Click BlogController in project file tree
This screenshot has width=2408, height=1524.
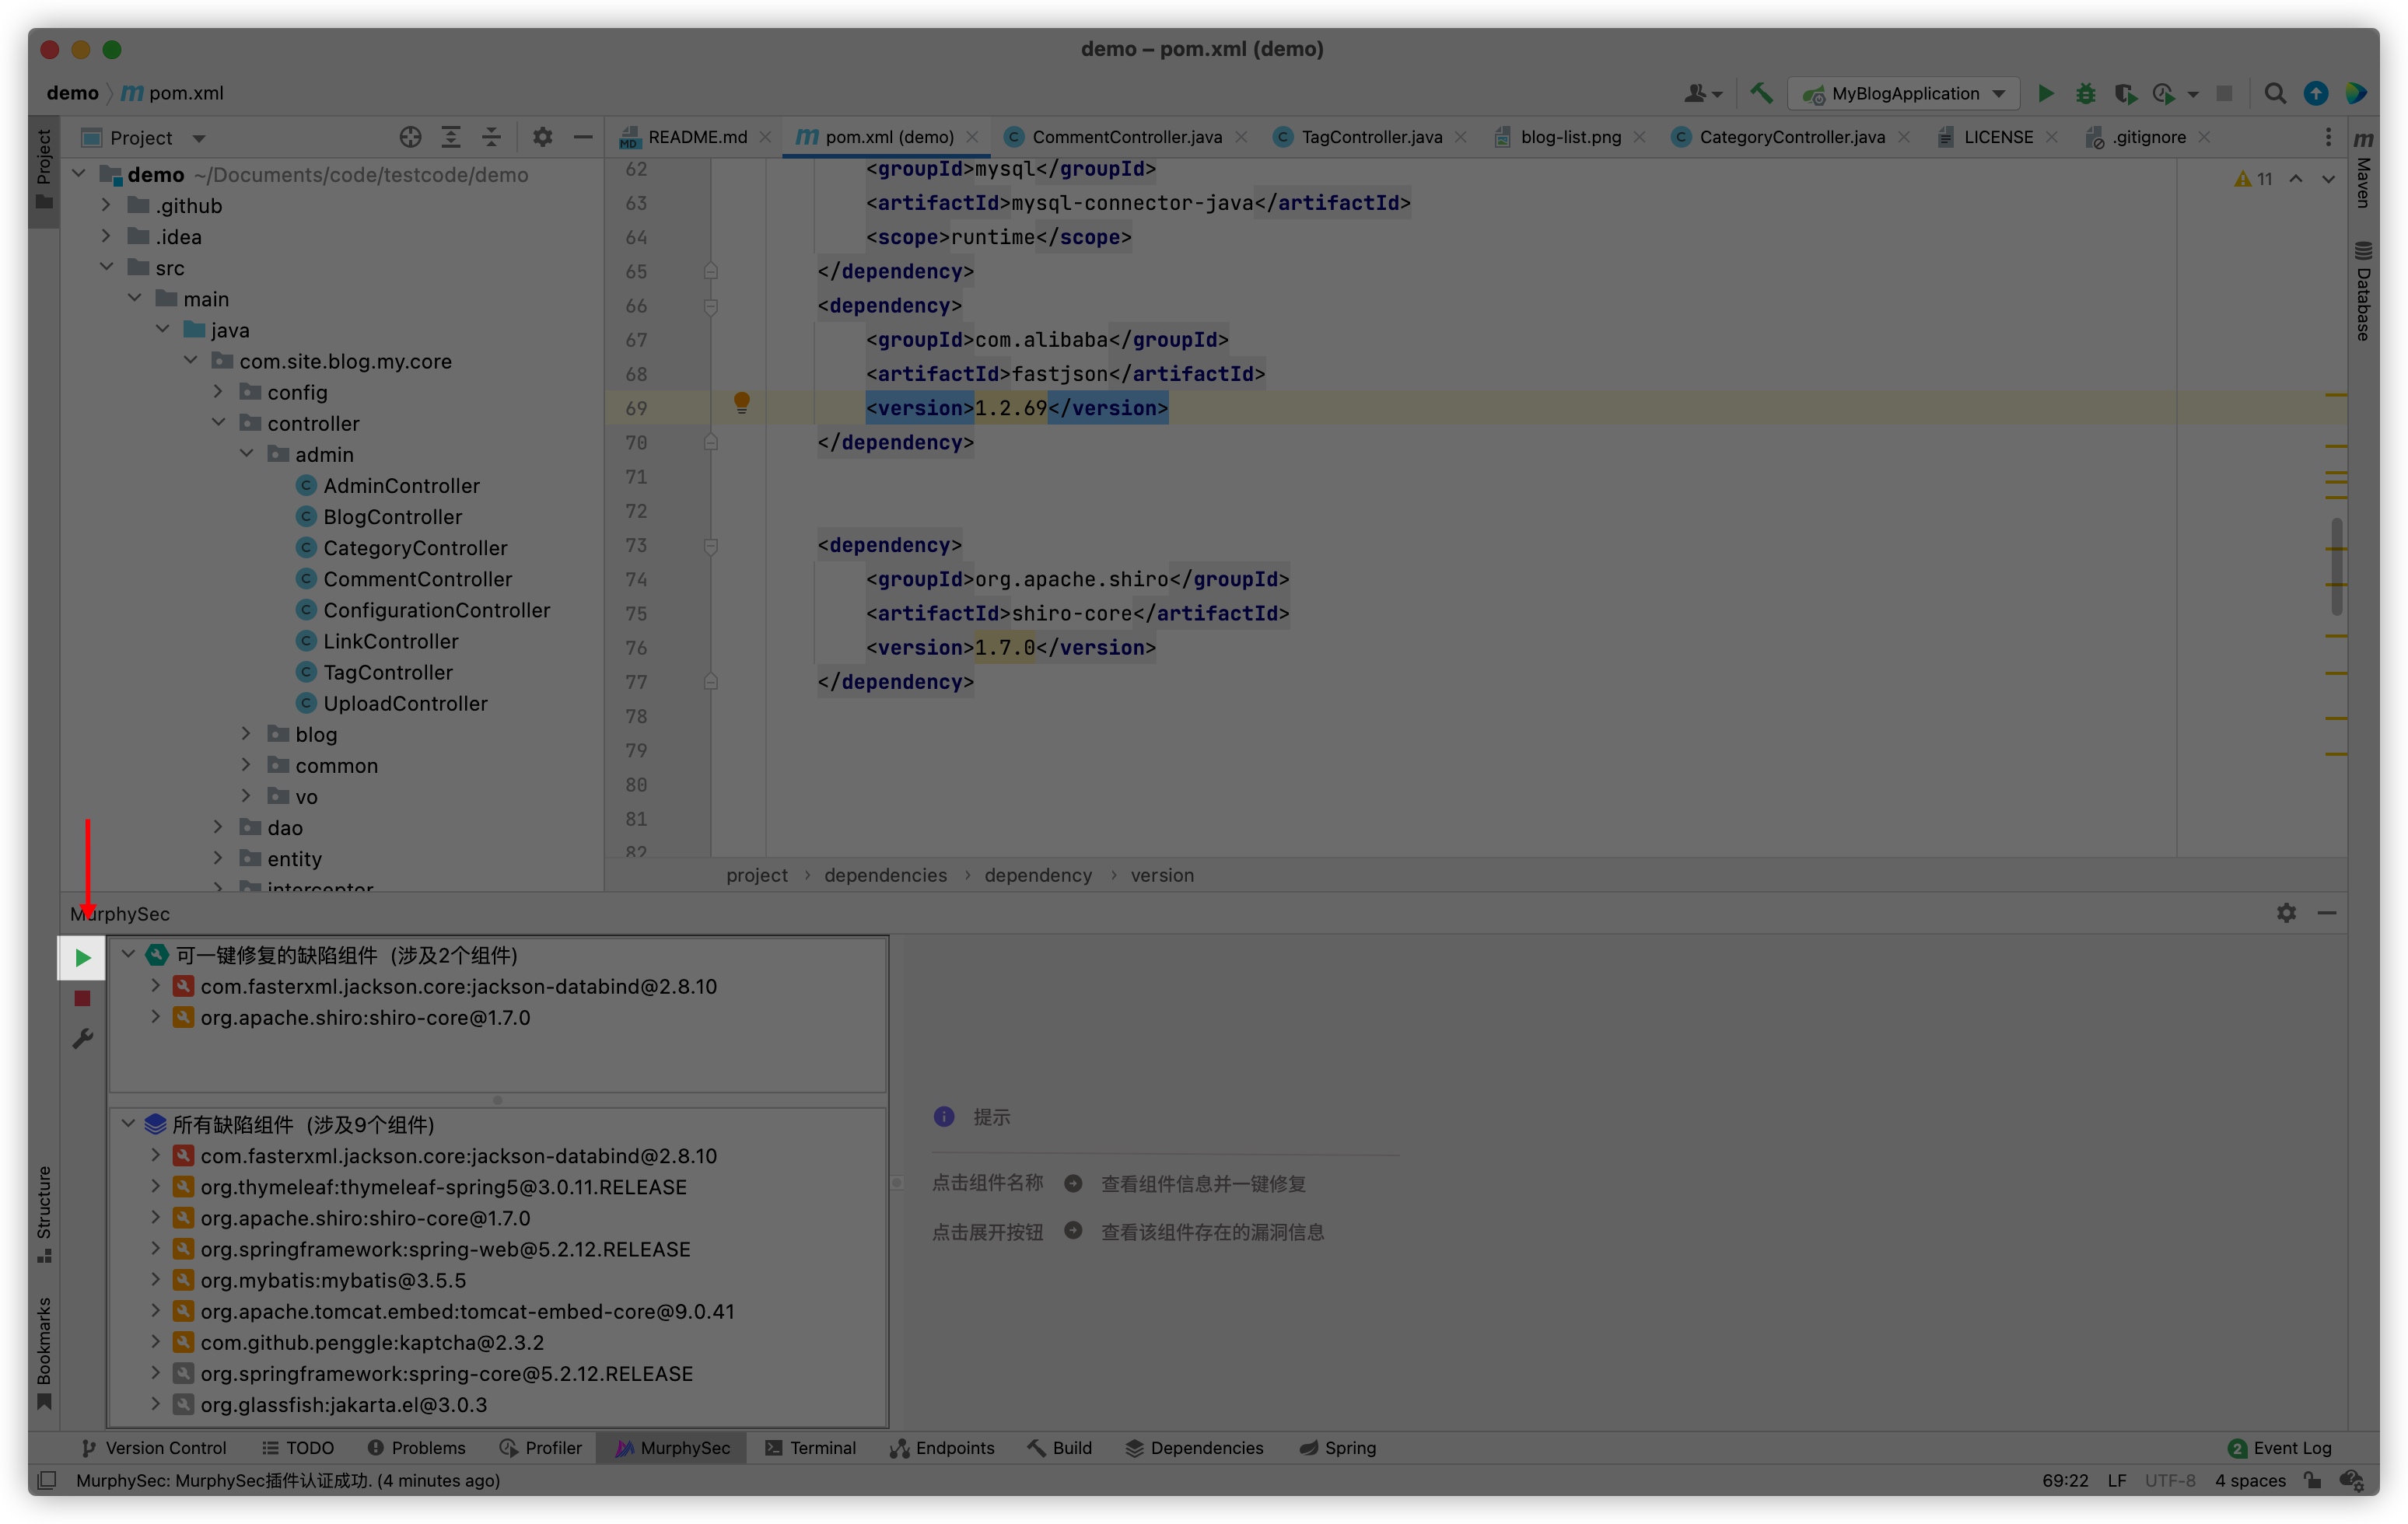[x=390, y=516]
